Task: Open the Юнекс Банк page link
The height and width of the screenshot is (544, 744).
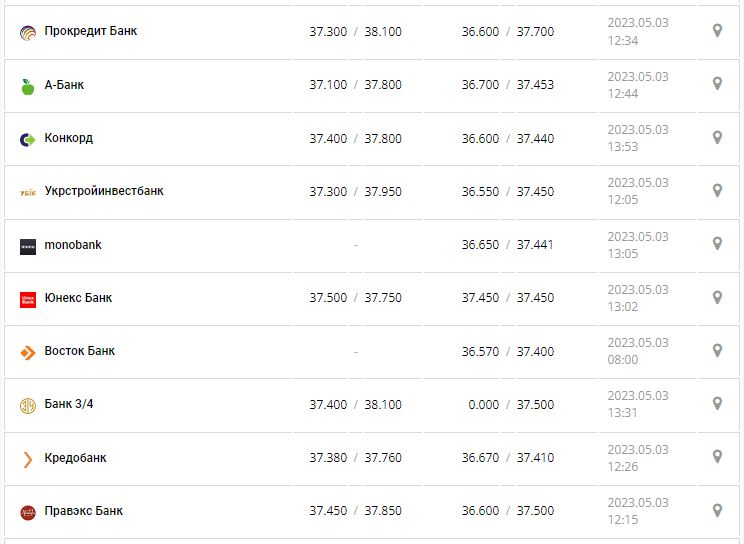Action: 78,298
